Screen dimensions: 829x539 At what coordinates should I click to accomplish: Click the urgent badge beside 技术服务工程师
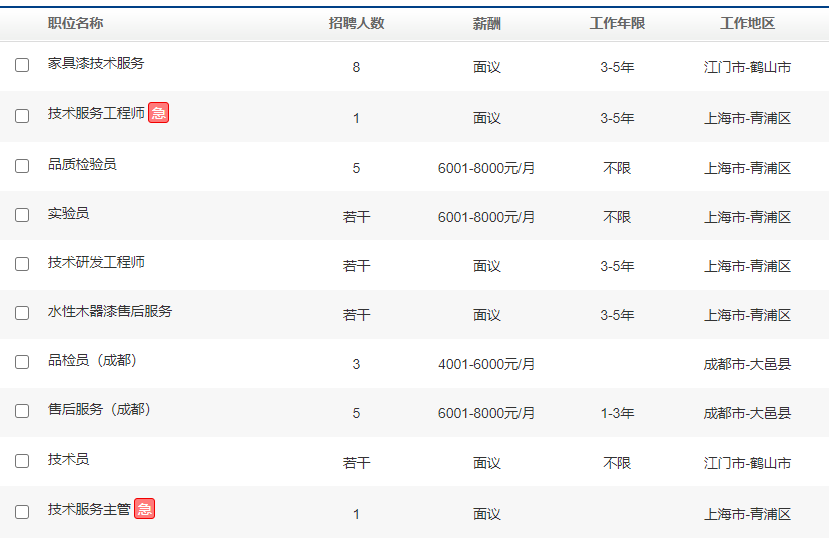(x=158, y=113)
